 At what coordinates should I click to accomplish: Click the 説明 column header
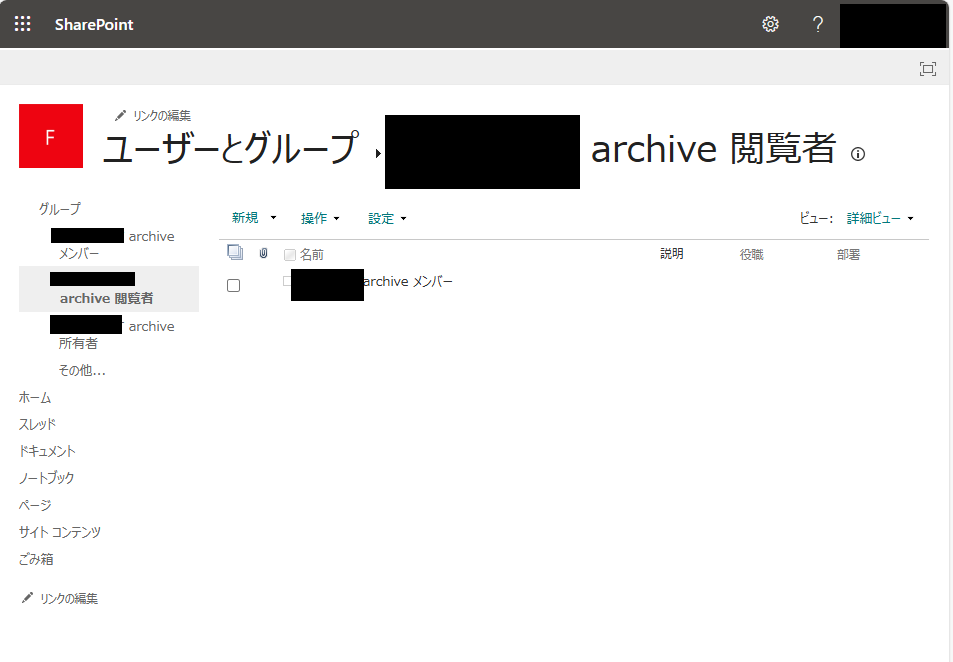pos(672,253)
